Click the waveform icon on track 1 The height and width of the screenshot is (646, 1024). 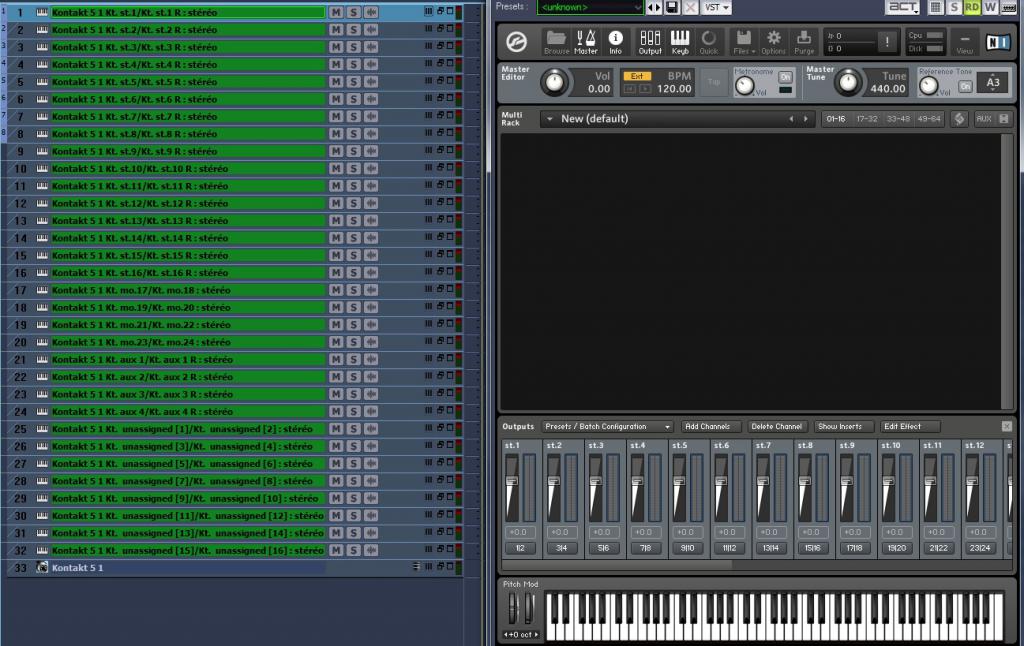point(371,12)
